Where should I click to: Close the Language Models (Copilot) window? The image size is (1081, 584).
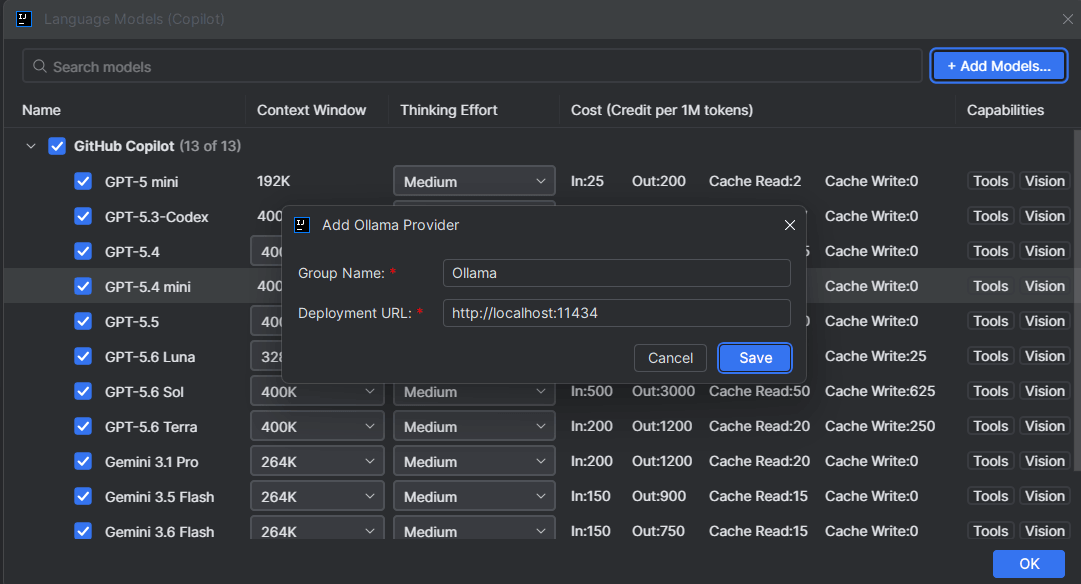click(1068, 19)
